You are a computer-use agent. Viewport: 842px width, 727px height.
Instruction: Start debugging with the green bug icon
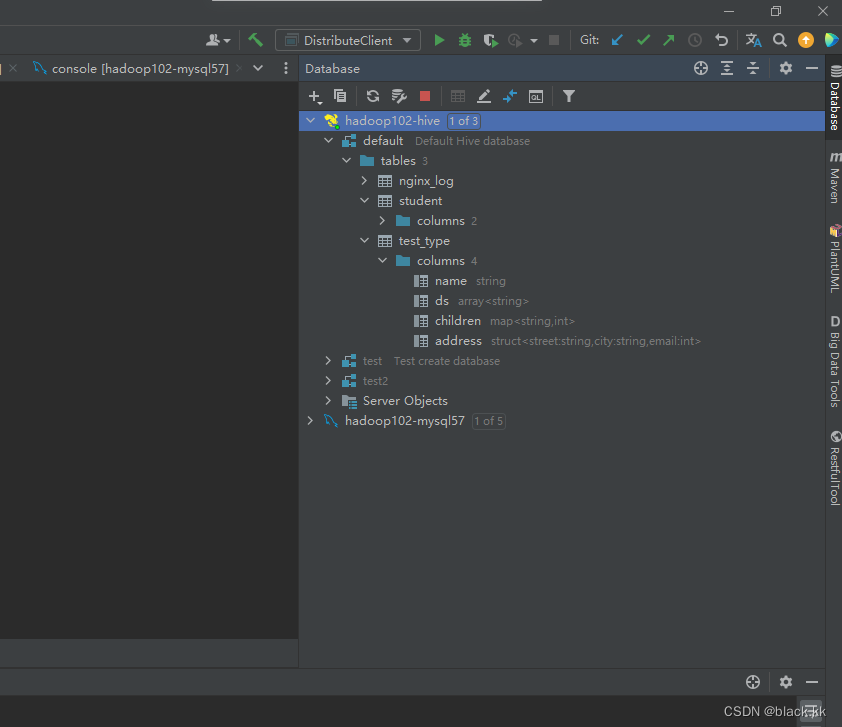[464, 40]
